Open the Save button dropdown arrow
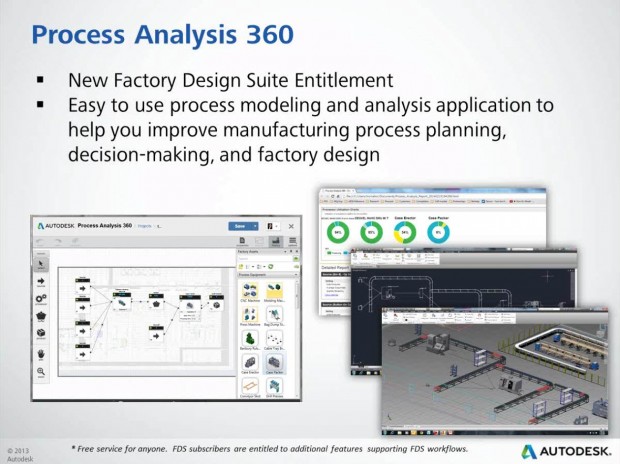 click(x=257, y=226)
